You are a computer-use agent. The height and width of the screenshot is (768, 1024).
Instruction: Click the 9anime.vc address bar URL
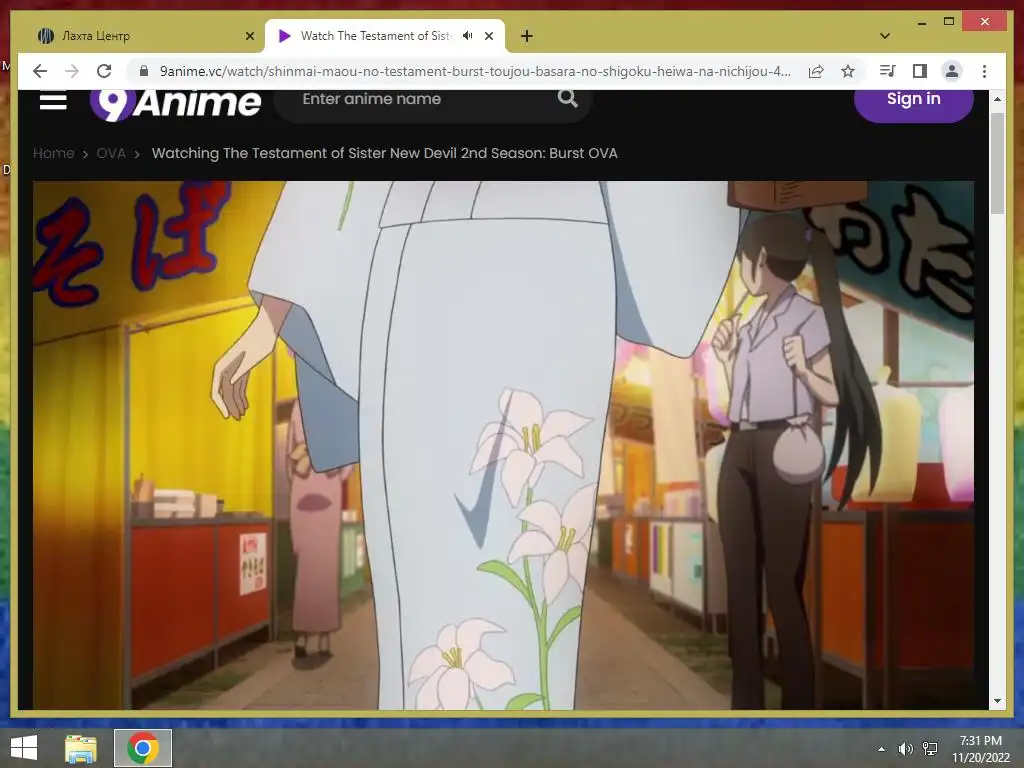click(x=475, y=71)
